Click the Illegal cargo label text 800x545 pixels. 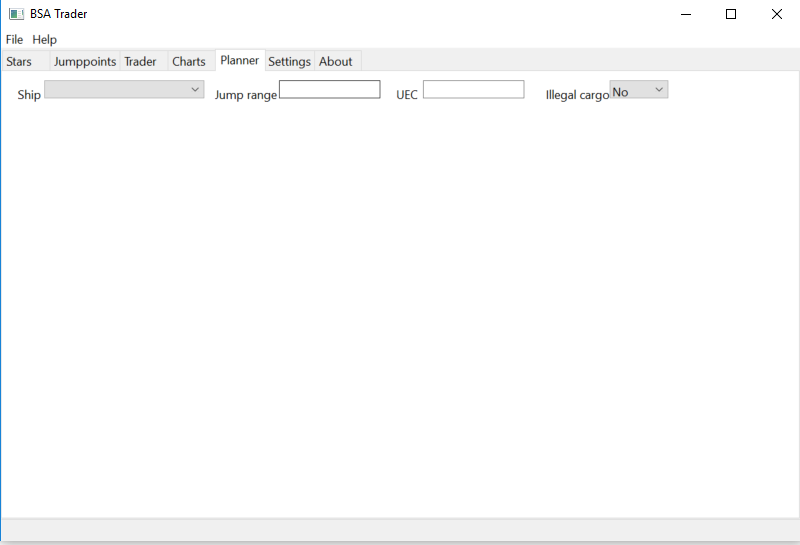577,95
